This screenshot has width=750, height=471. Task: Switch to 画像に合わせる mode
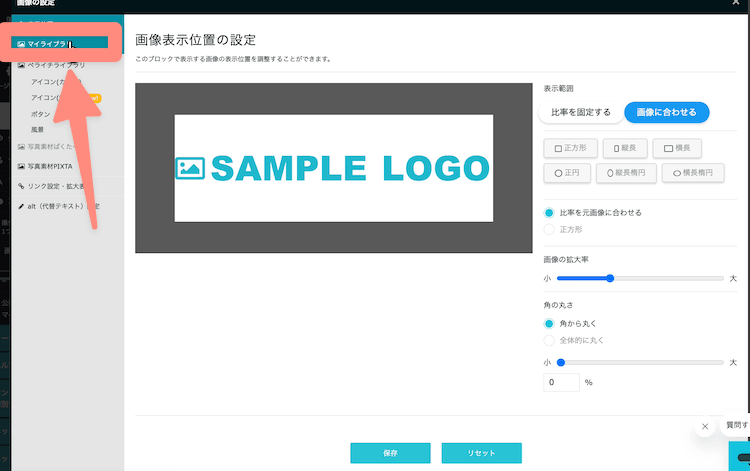click(666, 112)
